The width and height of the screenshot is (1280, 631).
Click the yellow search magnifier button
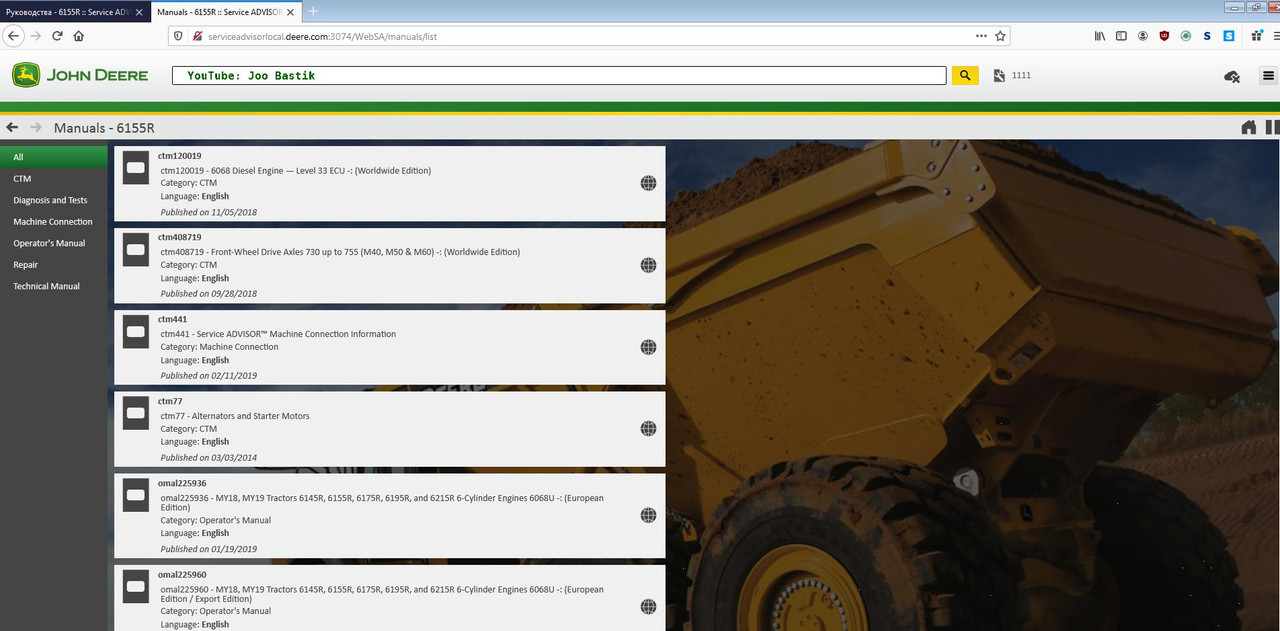(965, 75)
